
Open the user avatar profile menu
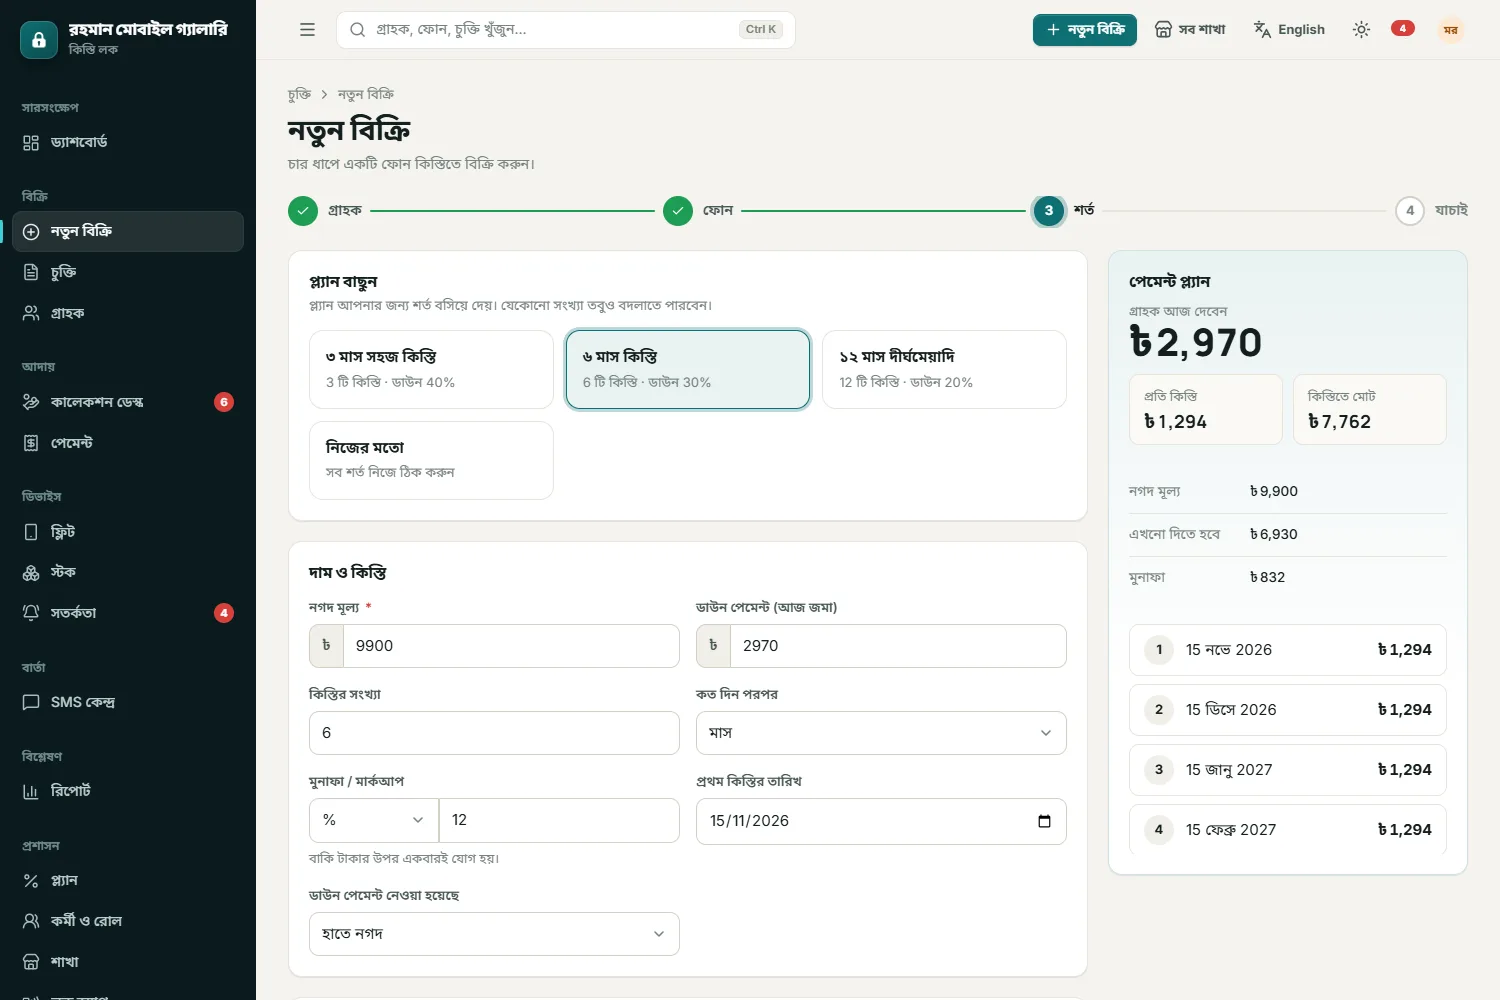tap(1450, 30)
